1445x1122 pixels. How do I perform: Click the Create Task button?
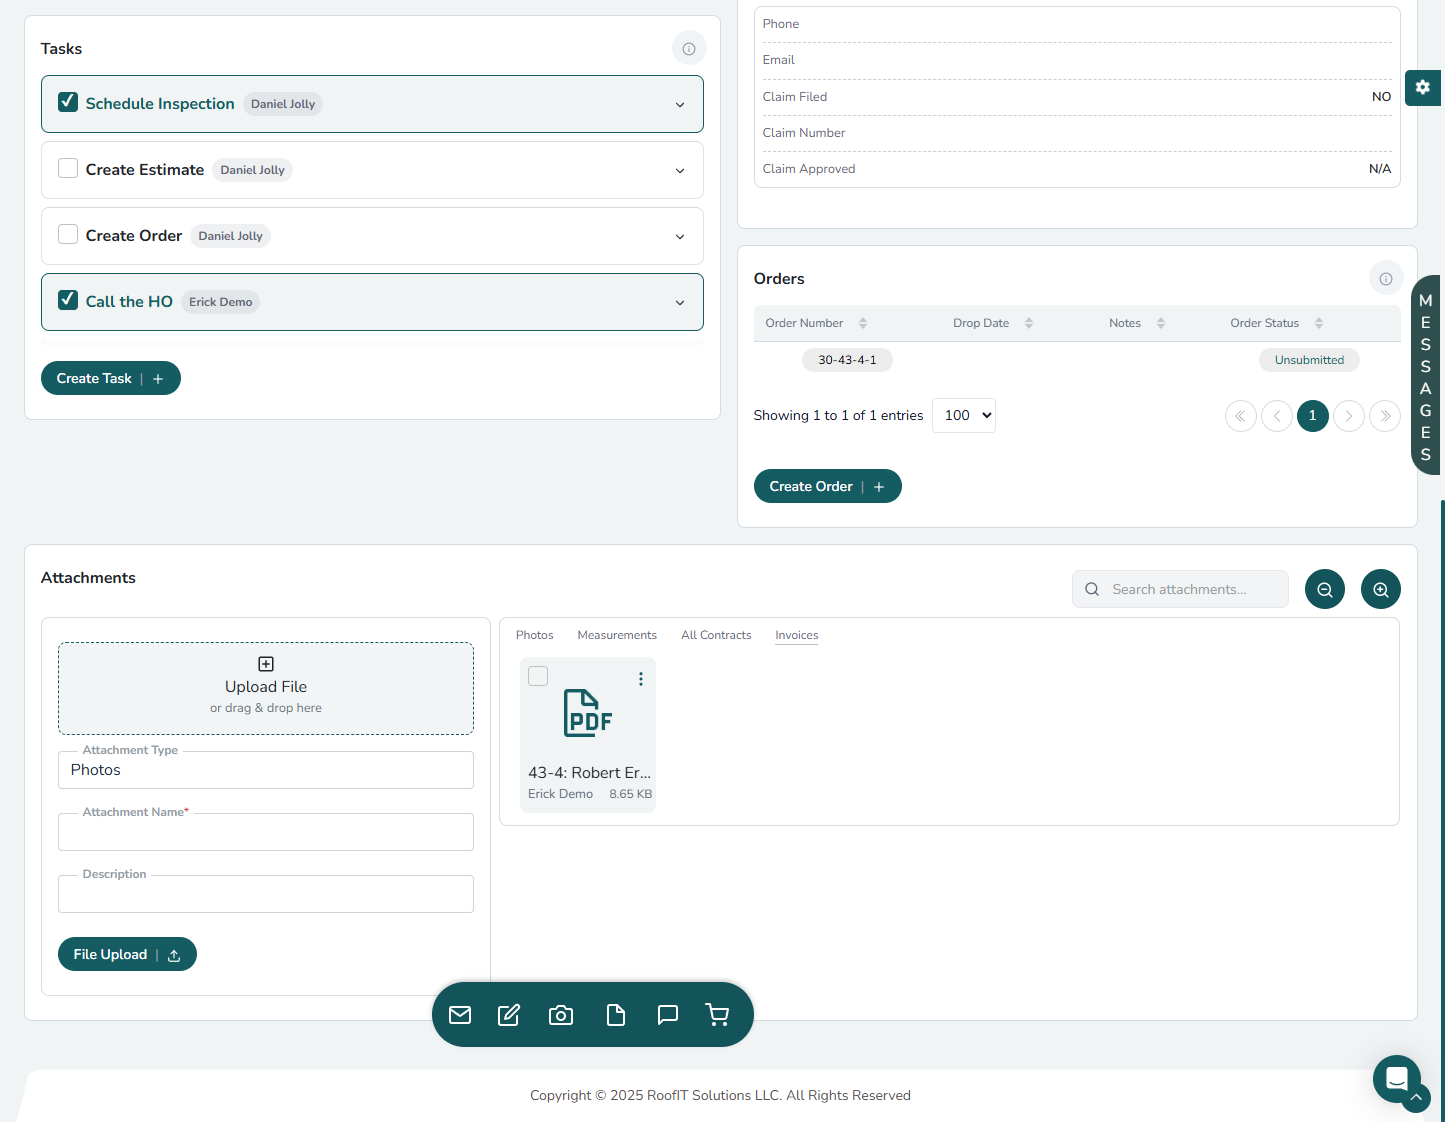click(110, 378)
